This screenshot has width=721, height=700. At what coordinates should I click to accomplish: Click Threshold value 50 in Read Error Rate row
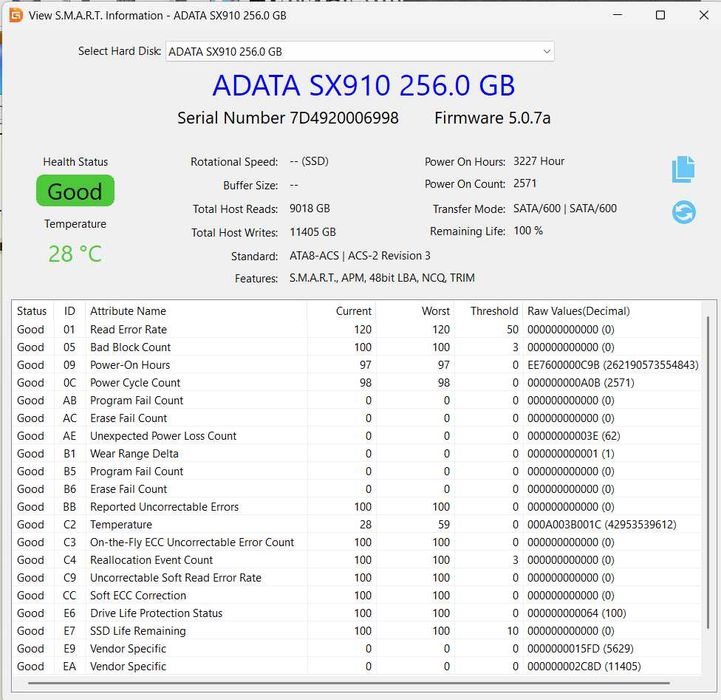tap(512, 329)
